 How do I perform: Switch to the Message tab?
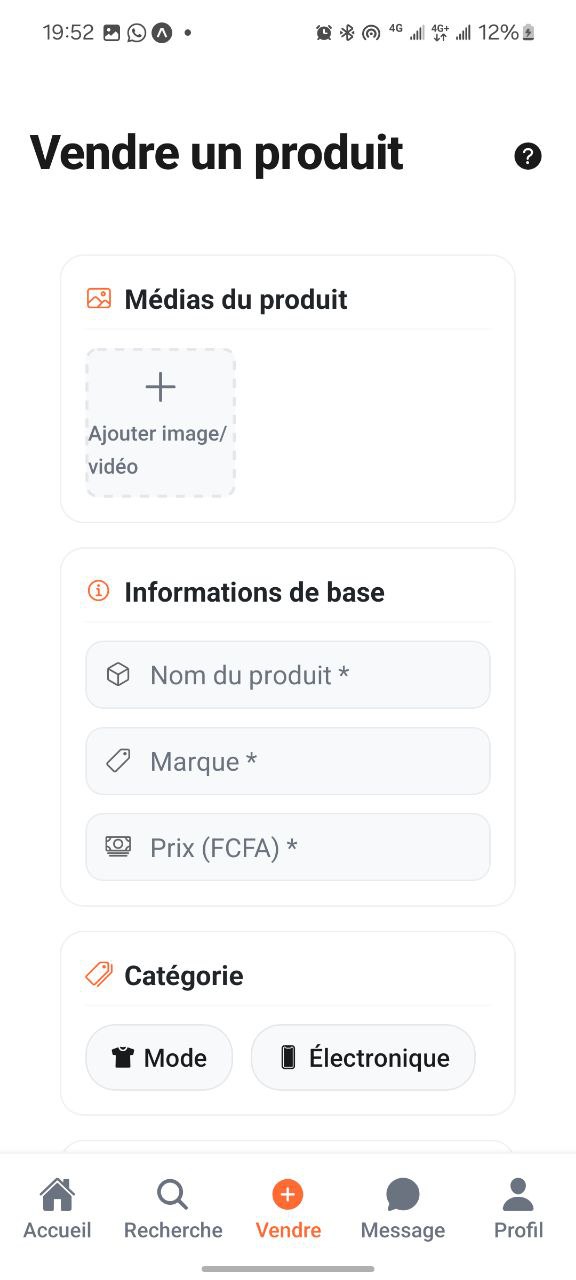click(x=402, y=1205)
